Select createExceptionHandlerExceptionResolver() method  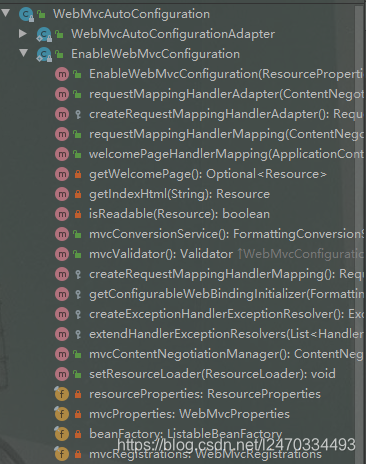coord(226,314)
